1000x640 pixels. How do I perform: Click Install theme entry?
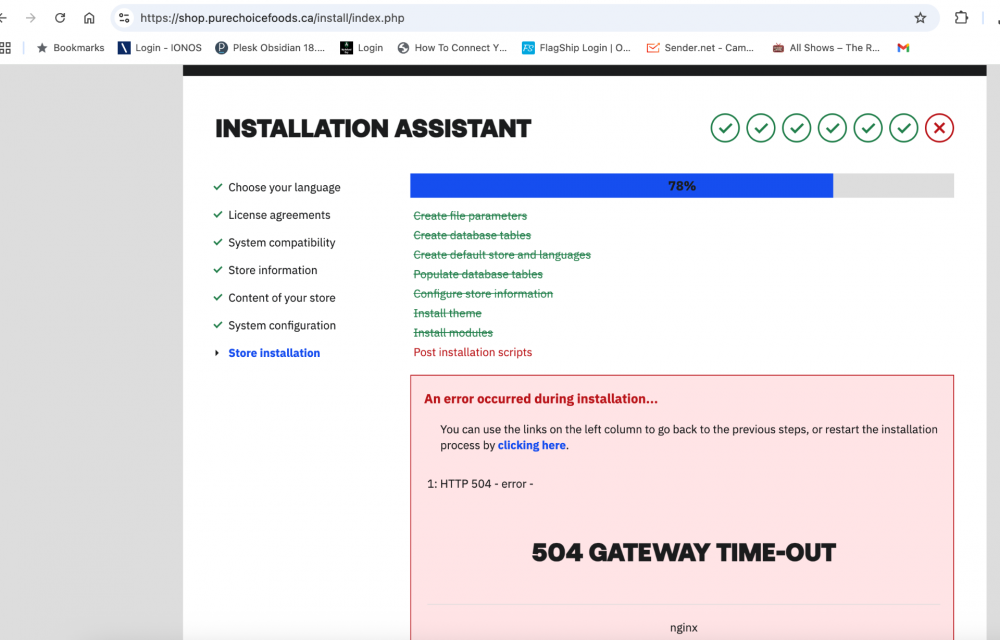[447, 313]
